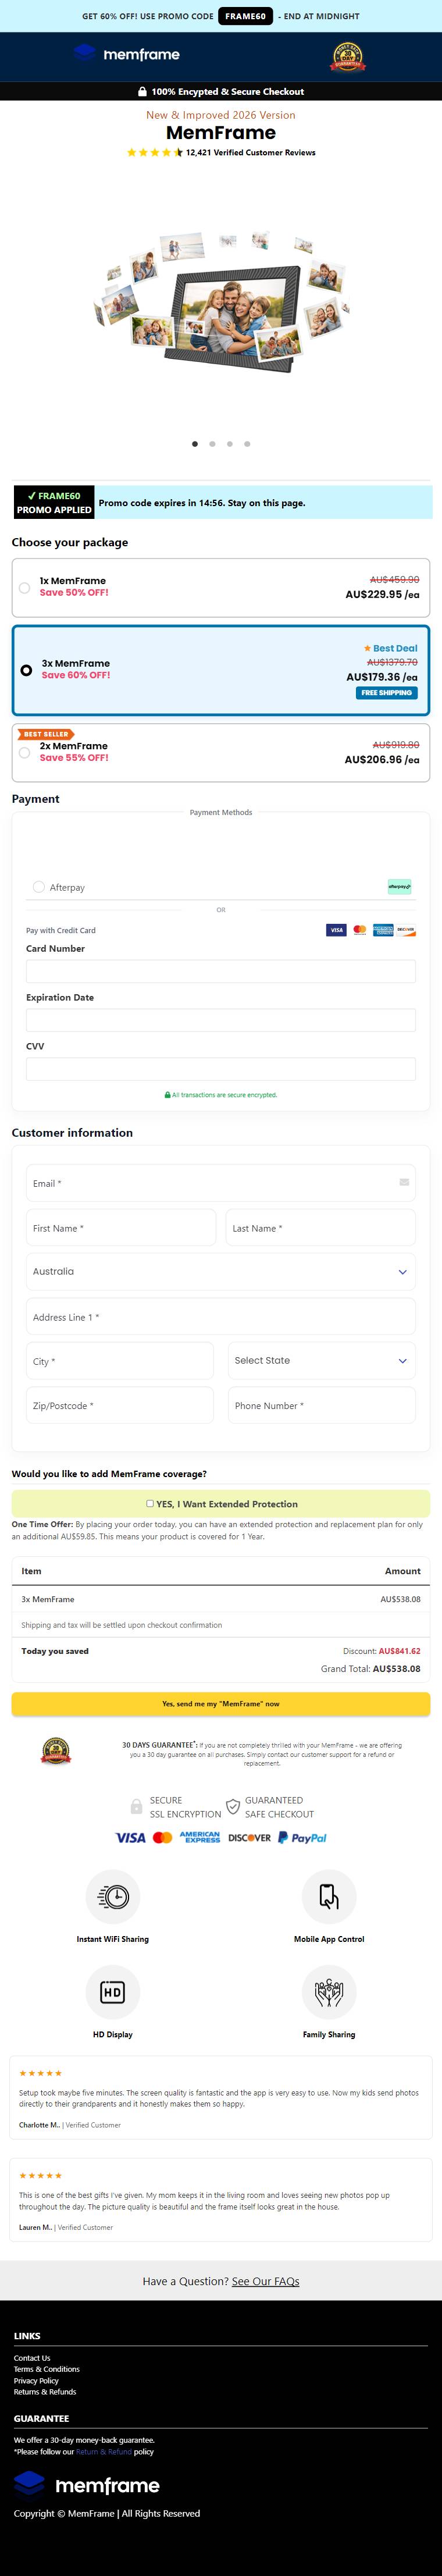Viewport: 442px width, 2576px height.
Task: Expand the Select State dropdown
Action: (x=321, y=1360)
